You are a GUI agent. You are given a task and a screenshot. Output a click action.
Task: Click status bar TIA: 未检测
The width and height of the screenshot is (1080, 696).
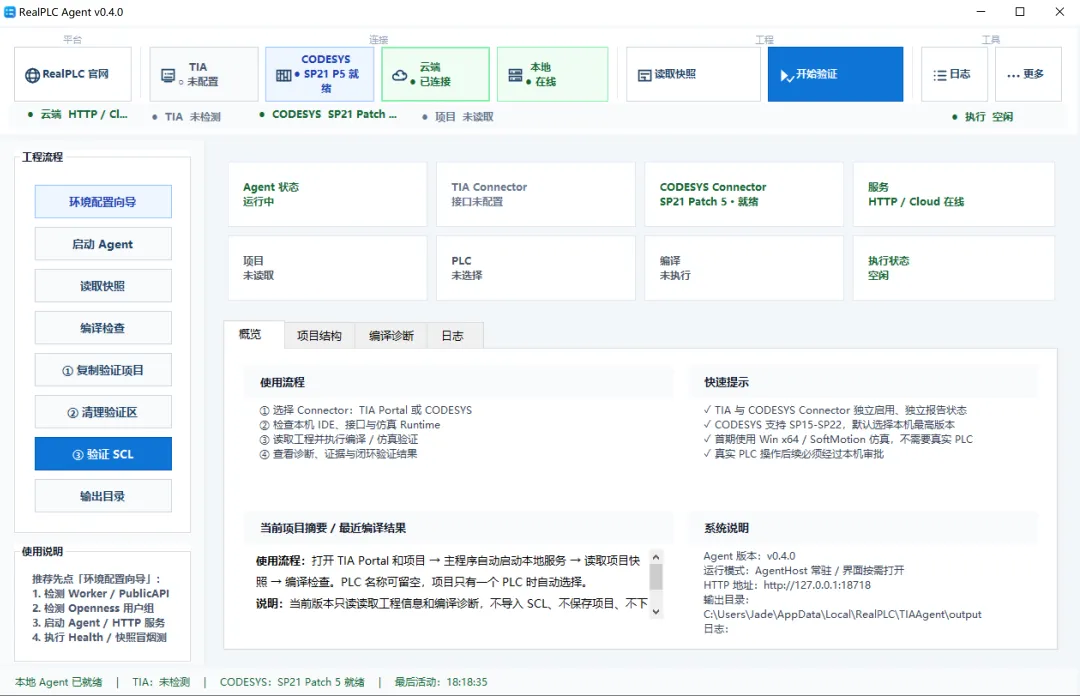click(x=161, y=682)
